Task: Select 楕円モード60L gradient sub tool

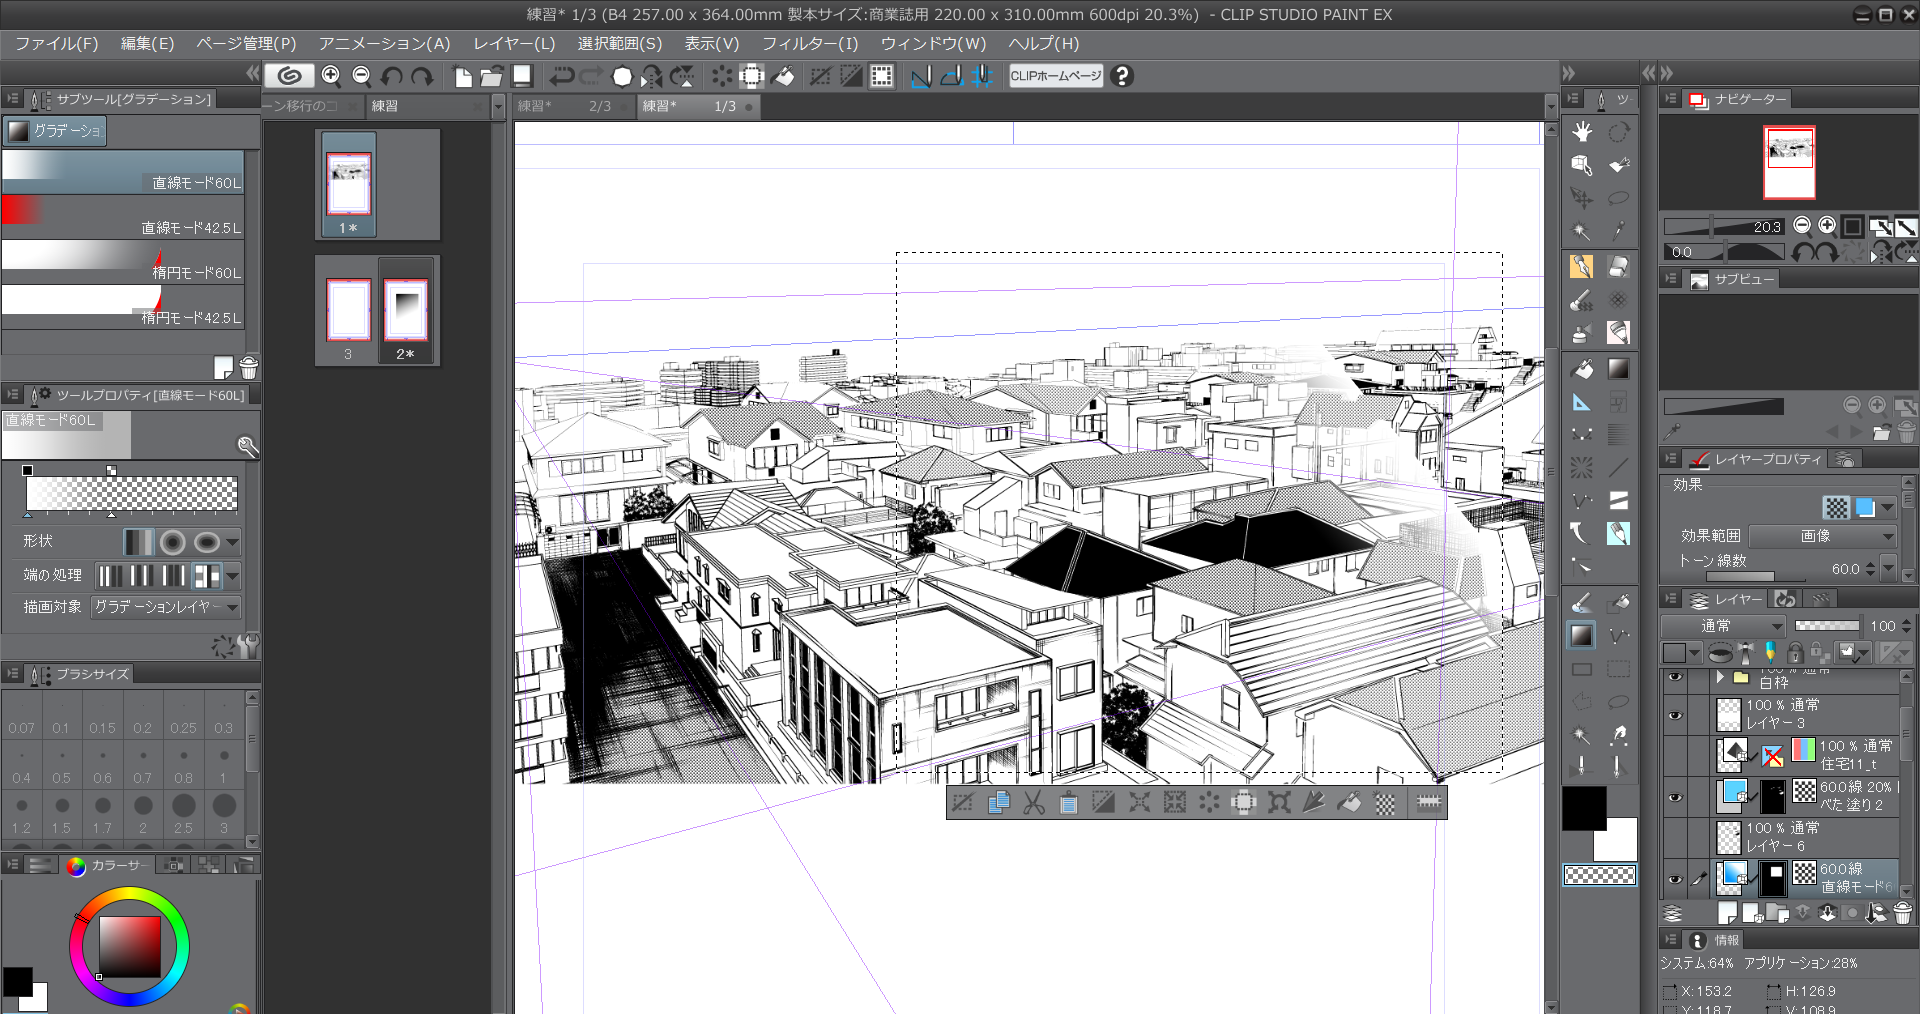Action: point(122,262)
